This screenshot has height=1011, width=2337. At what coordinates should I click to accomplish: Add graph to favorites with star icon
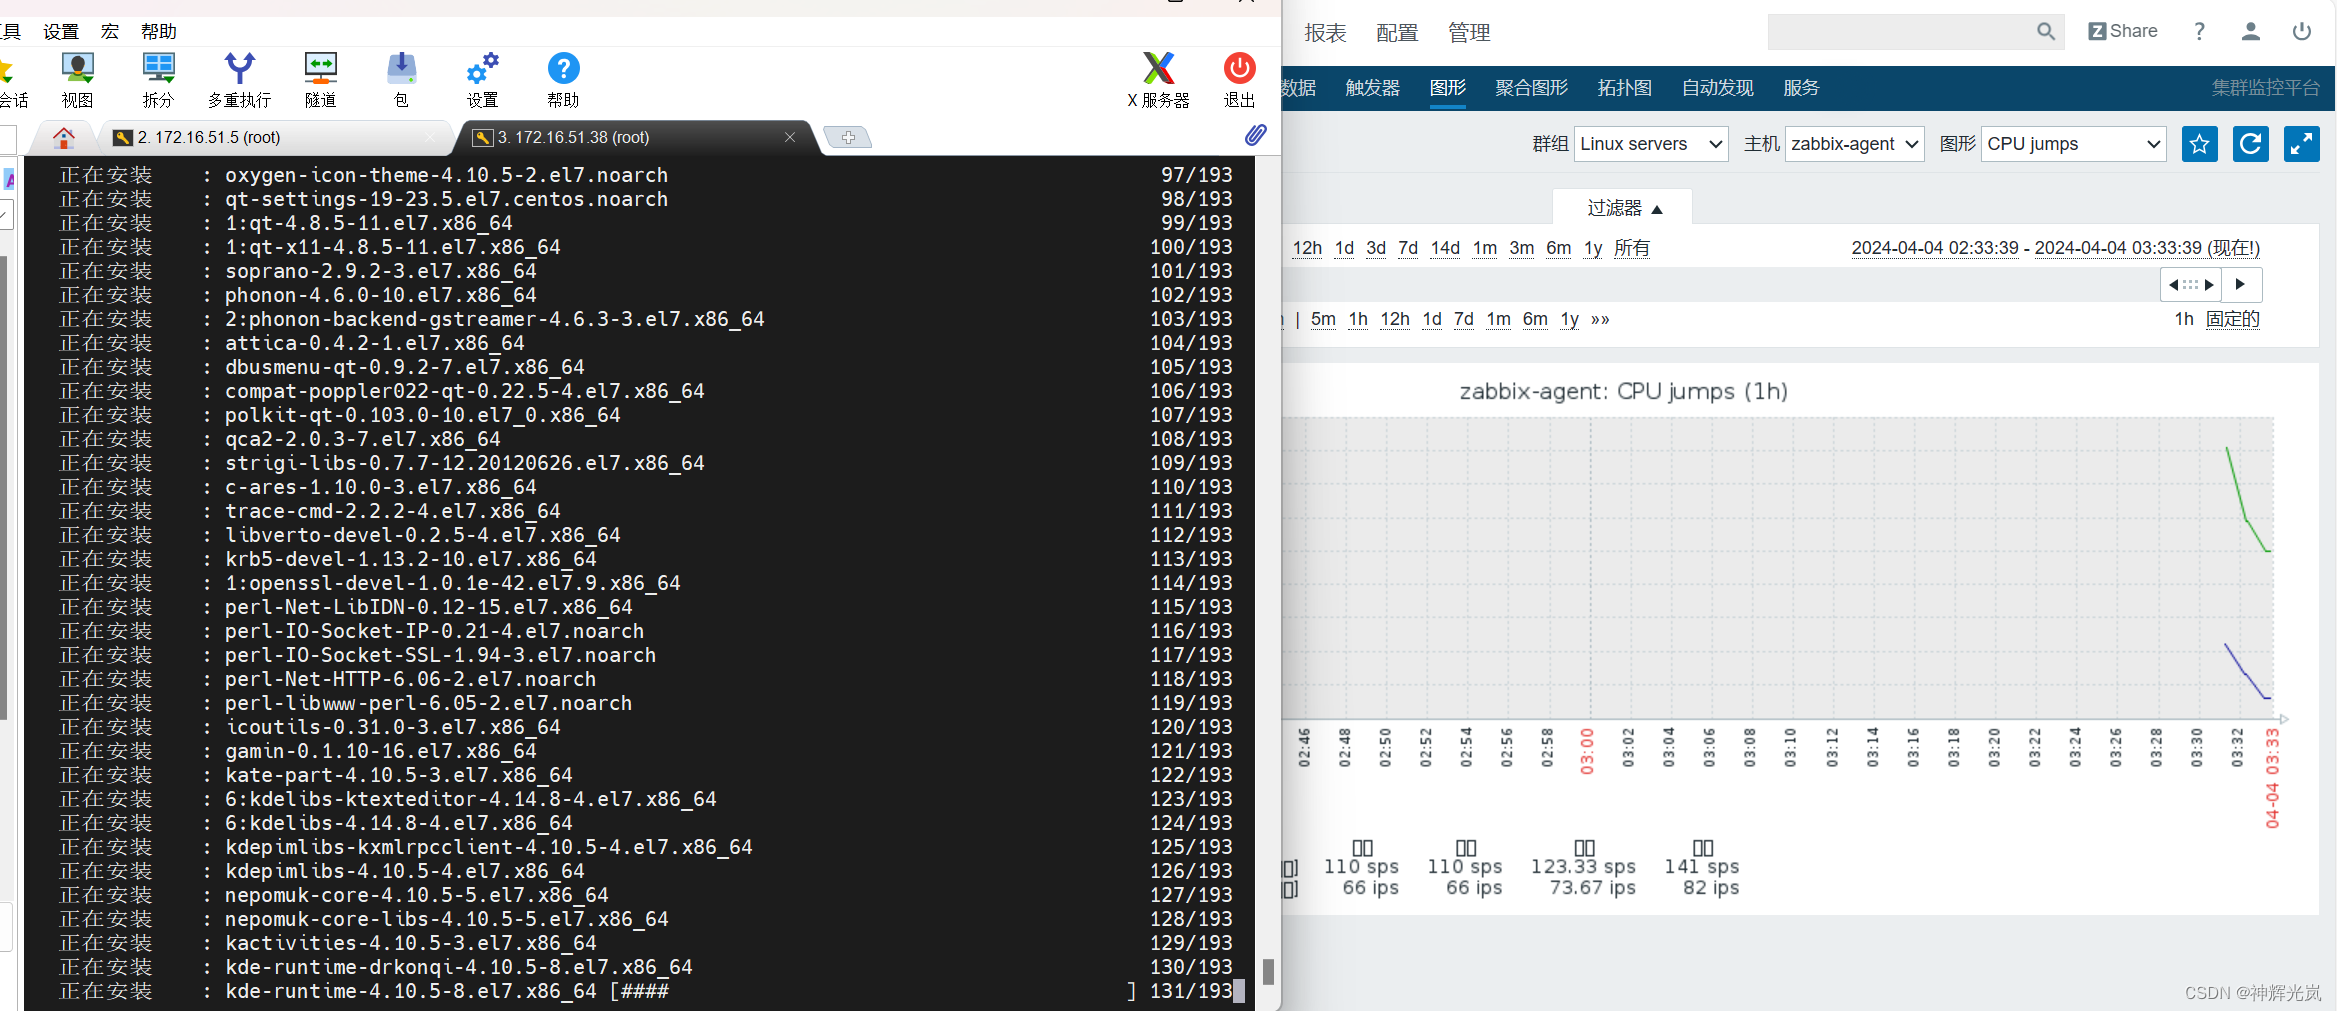(x=2199, y=144)
